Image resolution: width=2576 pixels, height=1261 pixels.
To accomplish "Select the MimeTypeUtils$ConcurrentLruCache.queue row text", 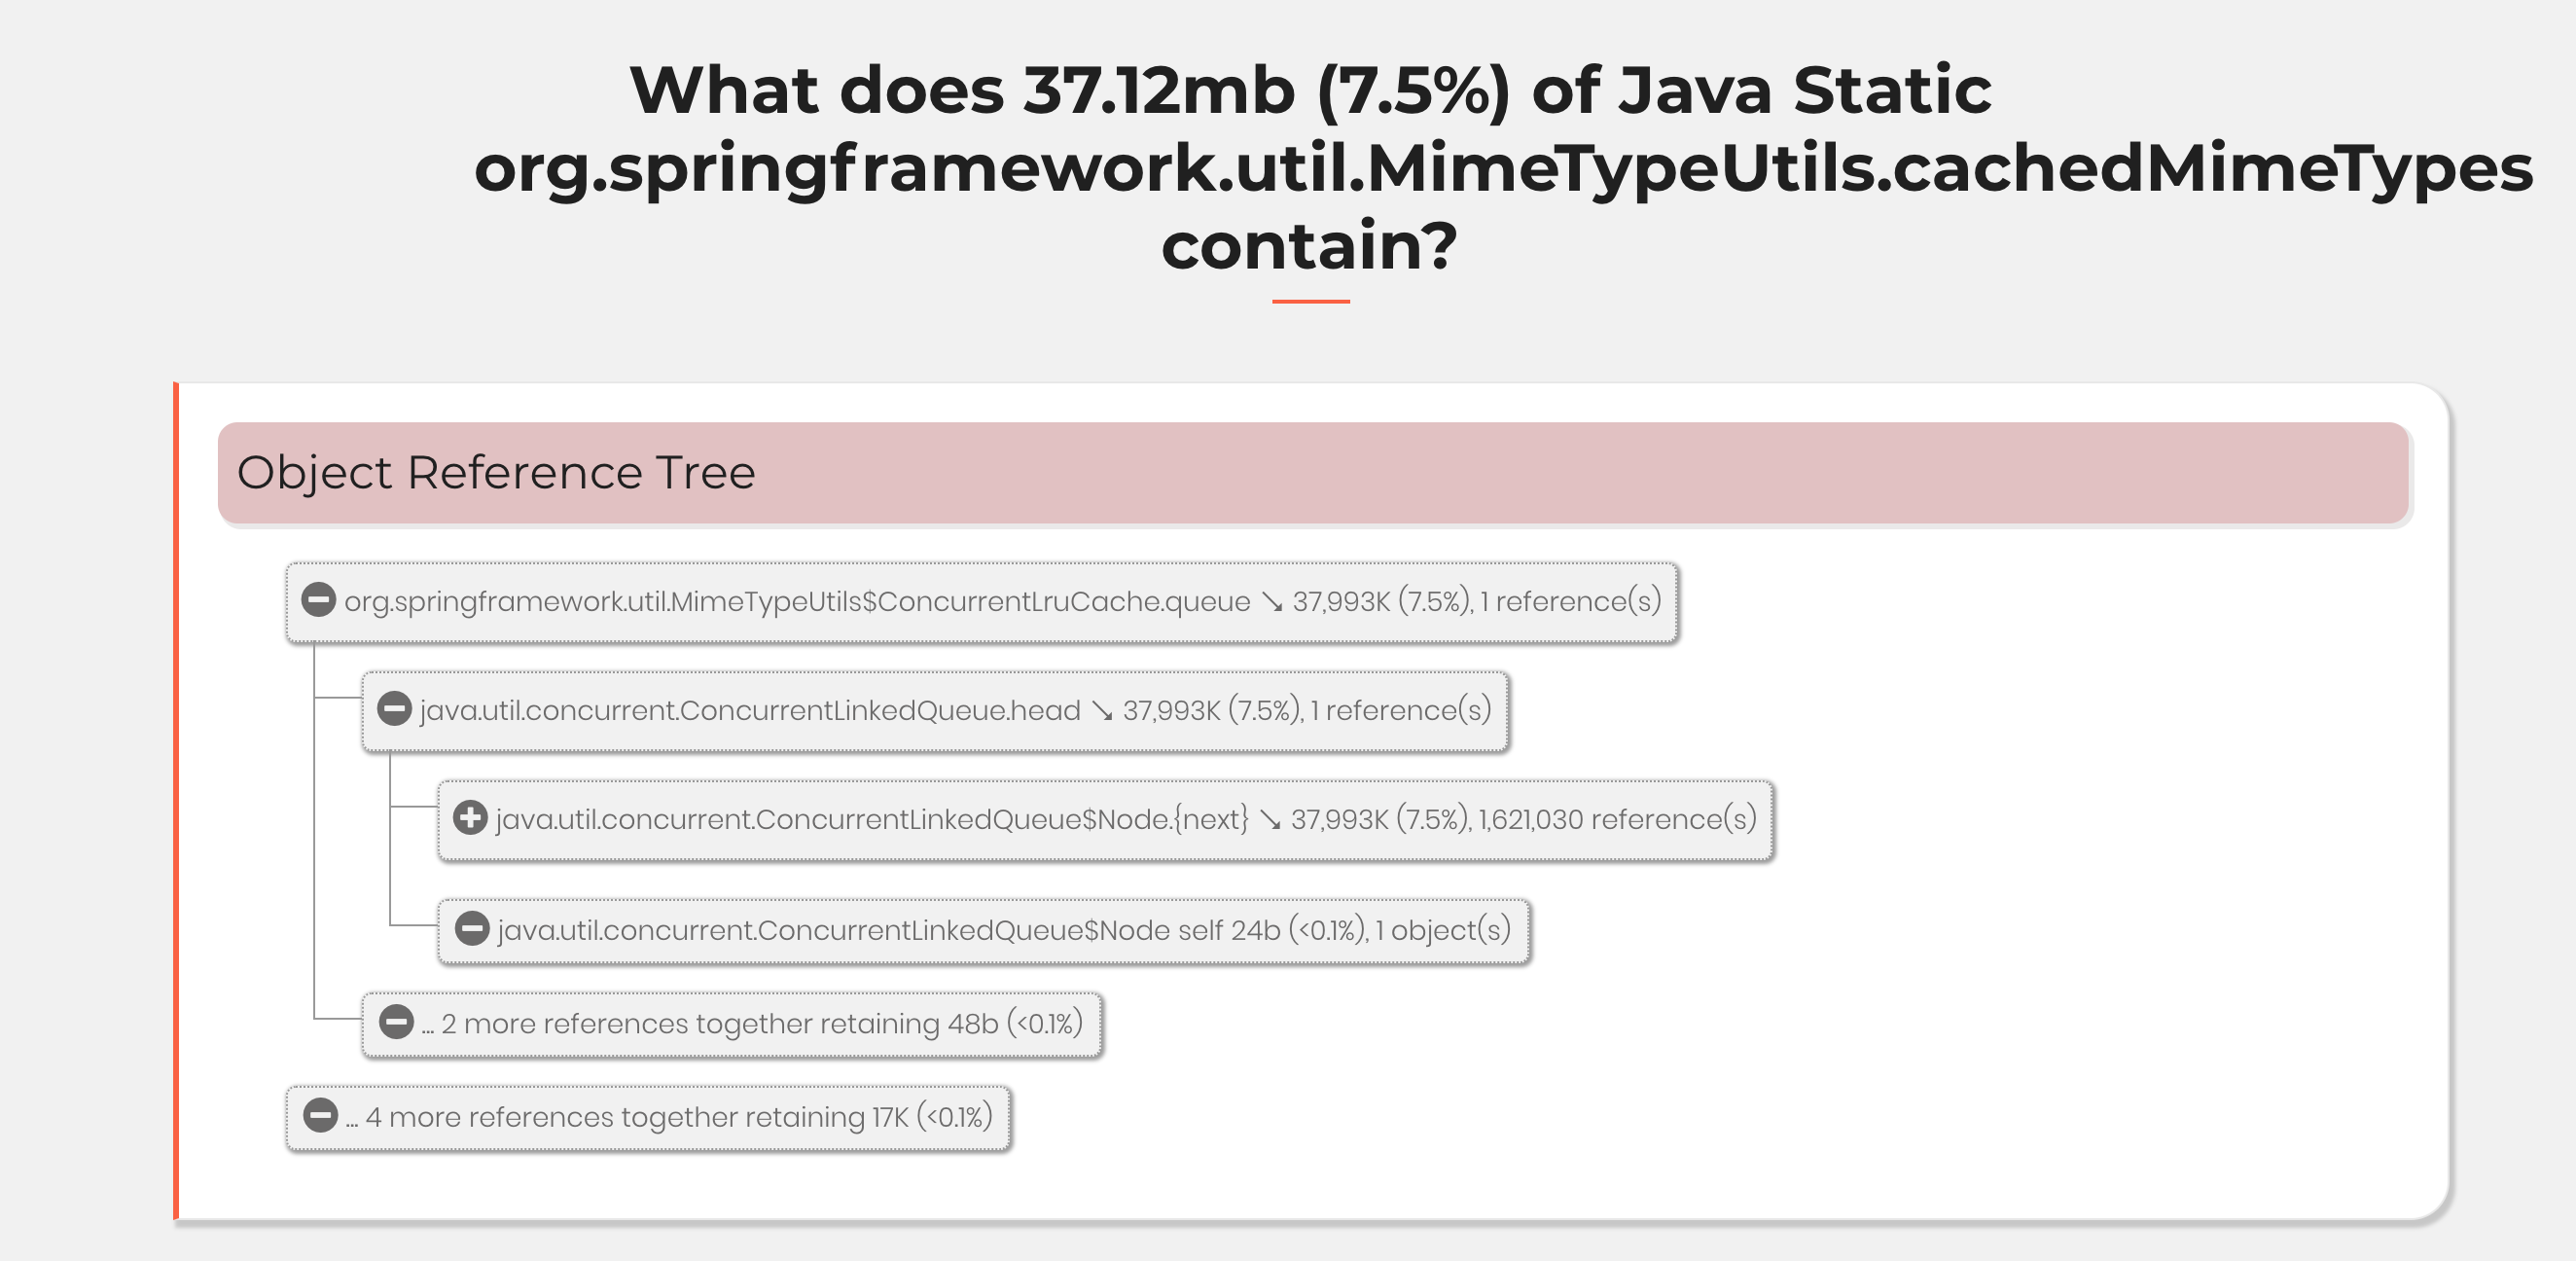I will pyautogui.click(x=1002, y=601).
